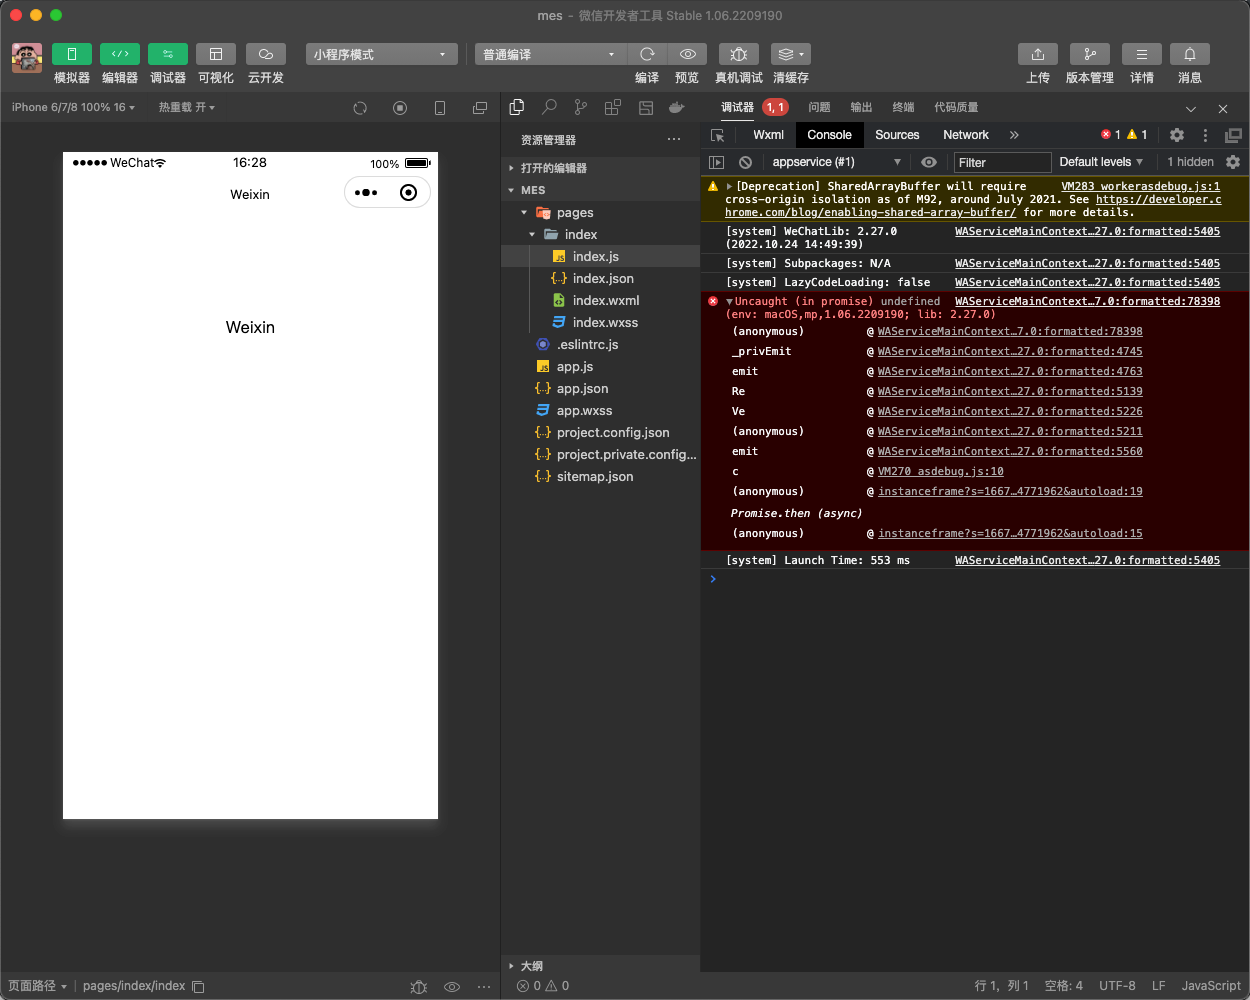Refresh the simulator
The width and height of the screenshot is (1250, 1000).
[360, 108]
